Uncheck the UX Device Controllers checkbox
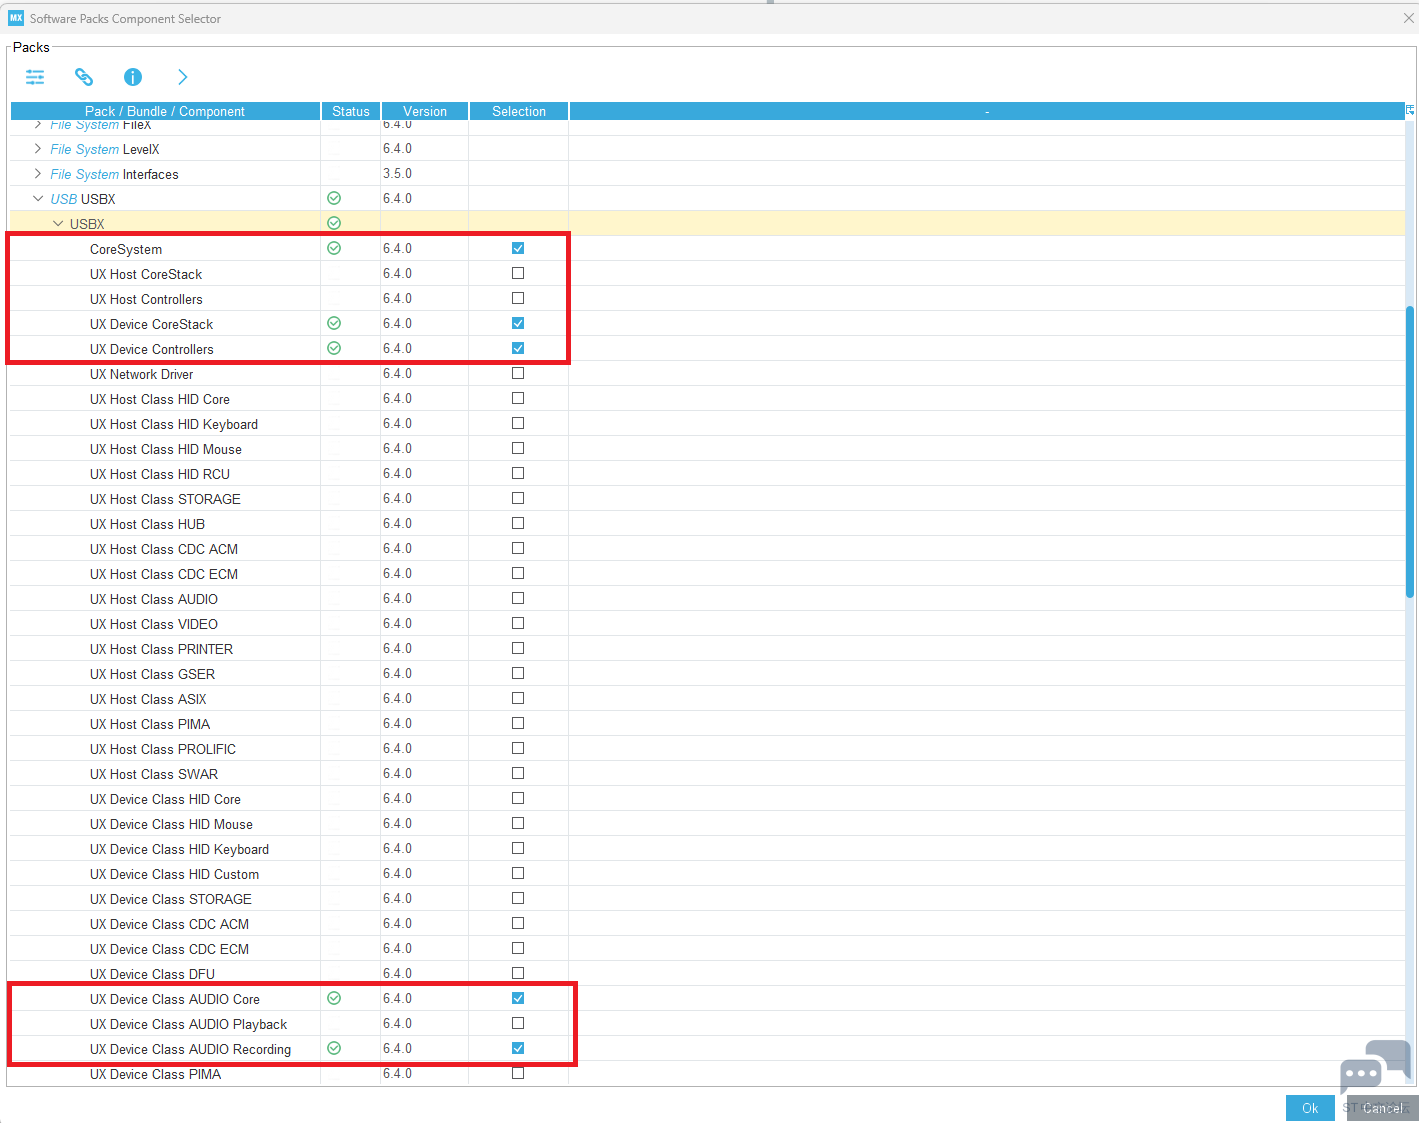 tap(518, 348)
